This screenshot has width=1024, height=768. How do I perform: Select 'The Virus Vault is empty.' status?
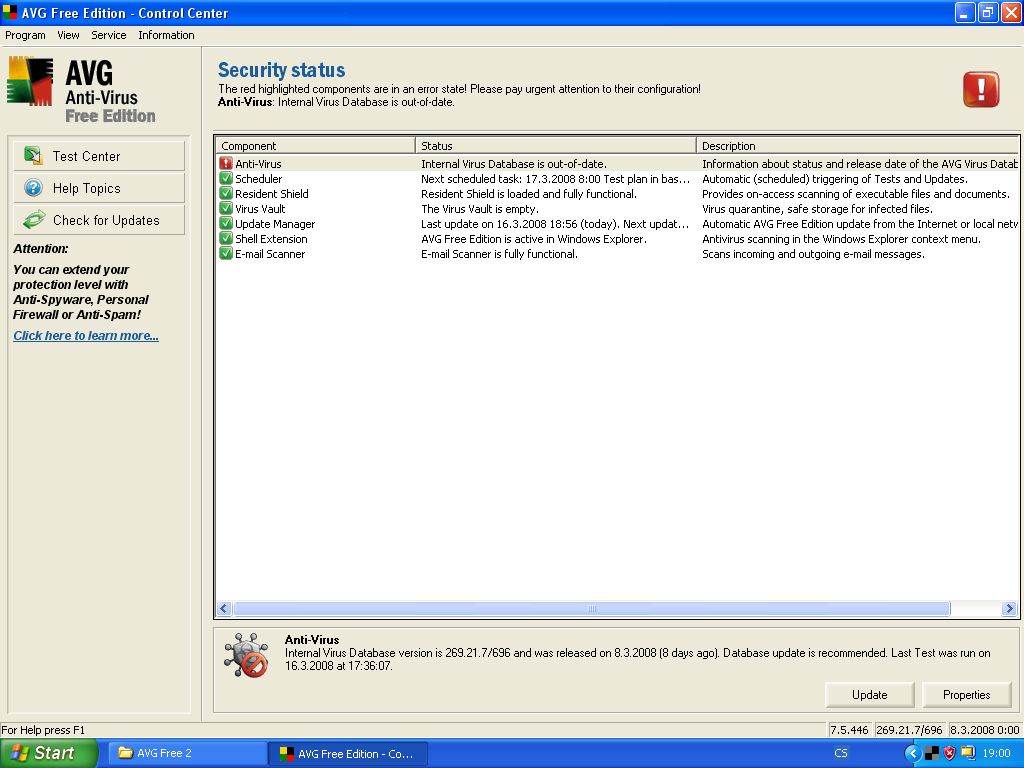pos(480,209)
